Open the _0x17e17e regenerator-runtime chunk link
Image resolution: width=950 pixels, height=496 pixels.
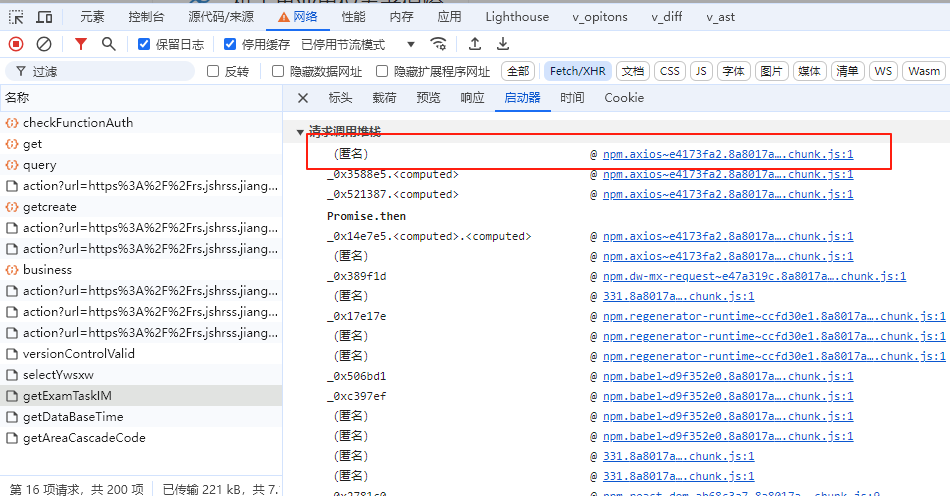point(774,316)
